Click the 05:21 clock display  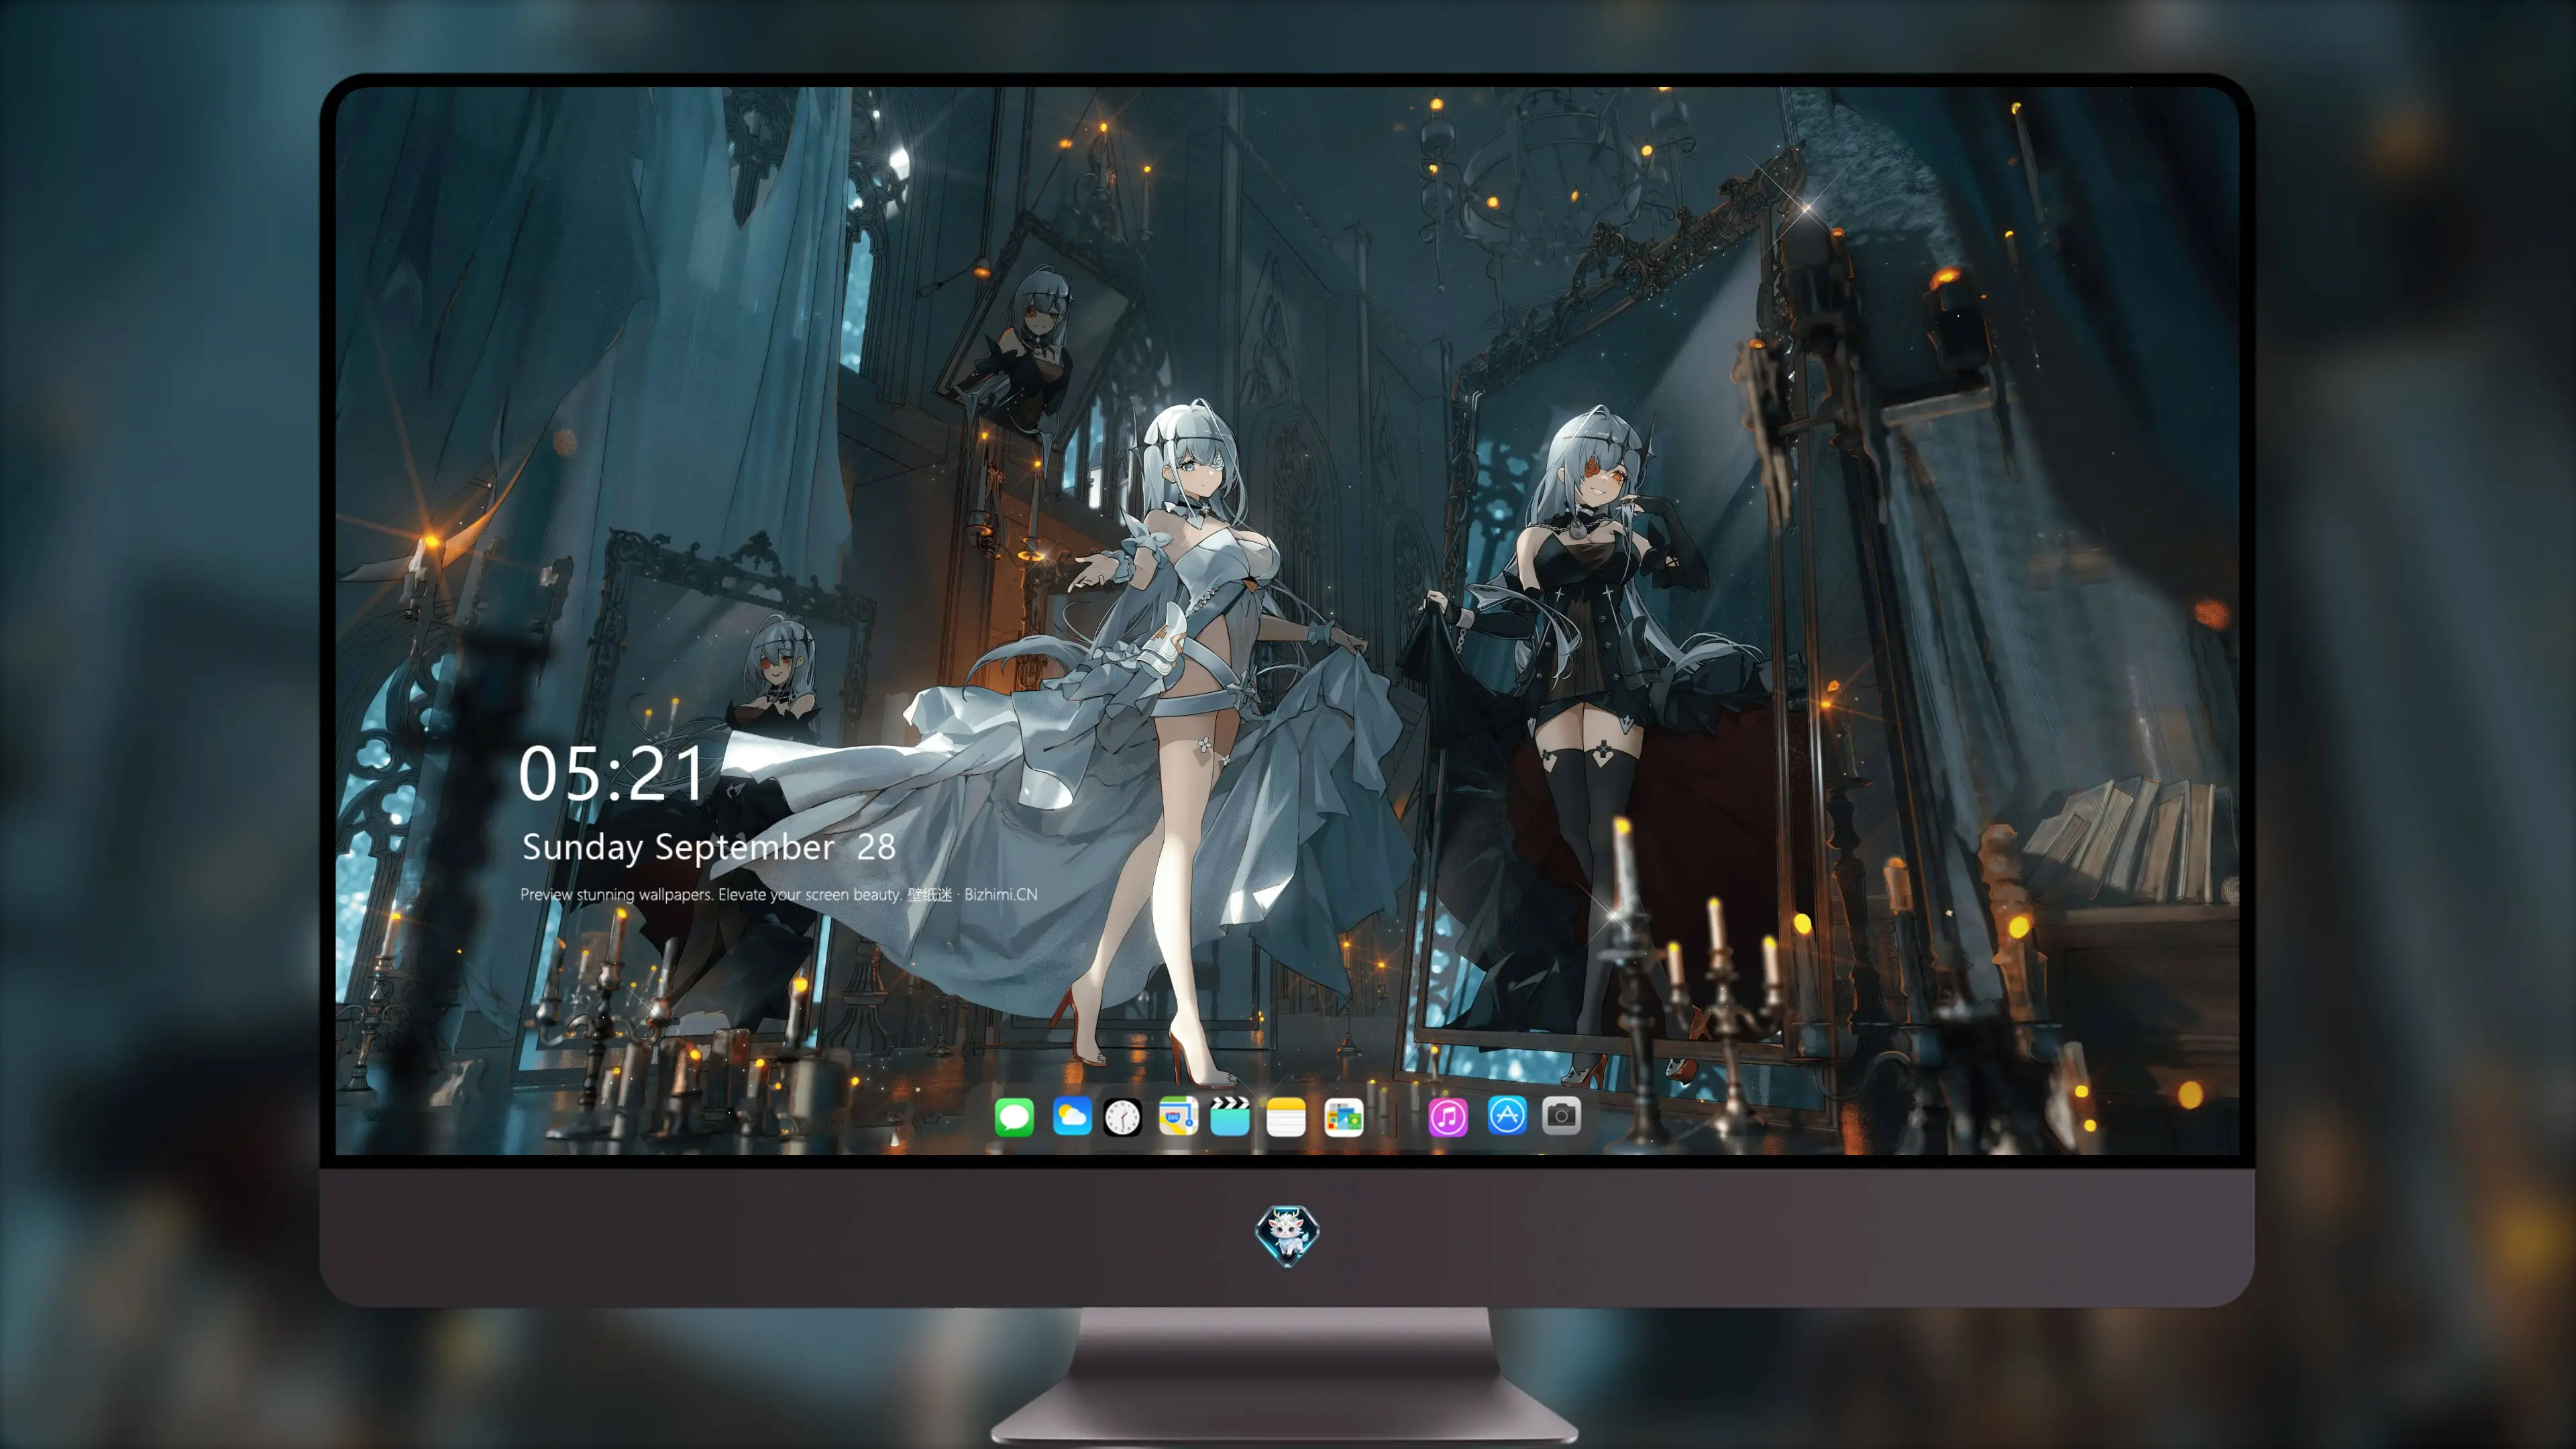click(612, 773)
